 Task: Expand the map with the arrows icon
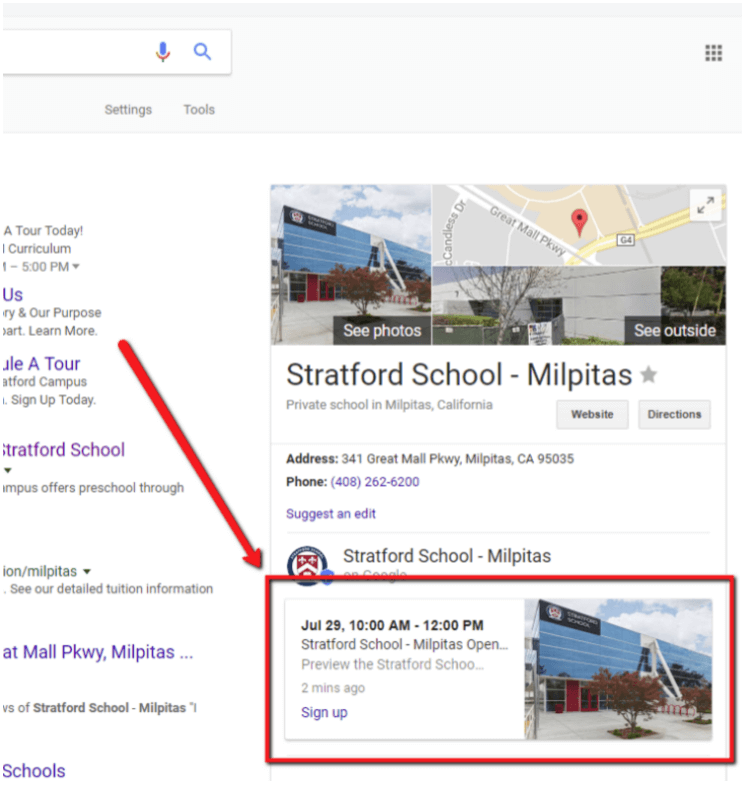tap(706, 205)
